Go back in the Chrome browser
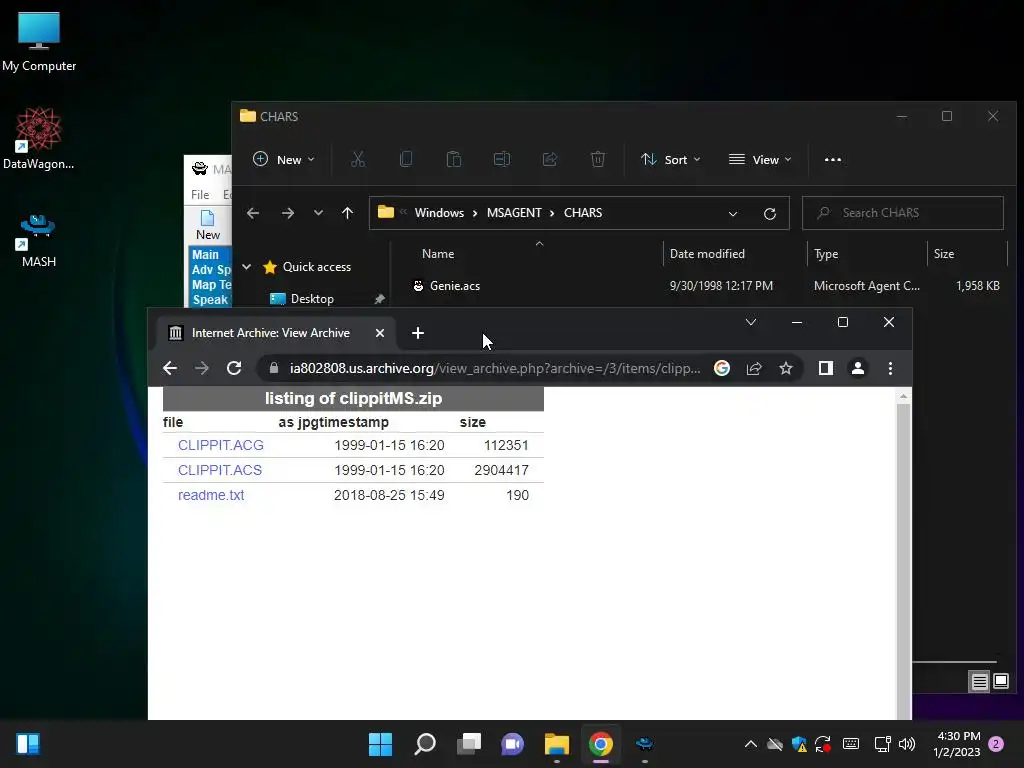This screenshot has height=768, width=1024. pyautogui.click(x=170, y=368)
